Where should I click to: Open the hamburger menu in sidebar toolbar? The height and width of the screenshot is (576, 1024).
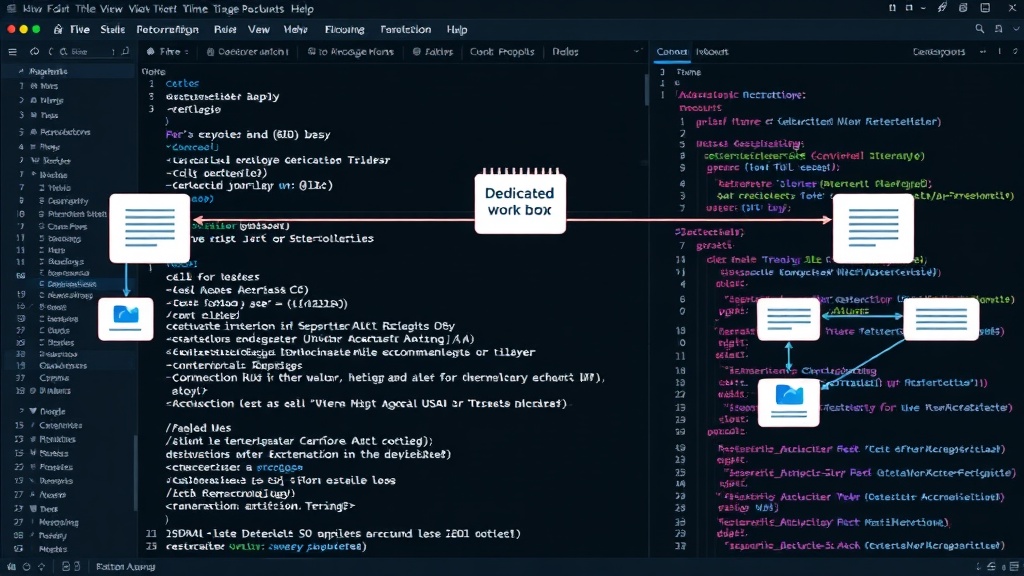pos(12,52)
